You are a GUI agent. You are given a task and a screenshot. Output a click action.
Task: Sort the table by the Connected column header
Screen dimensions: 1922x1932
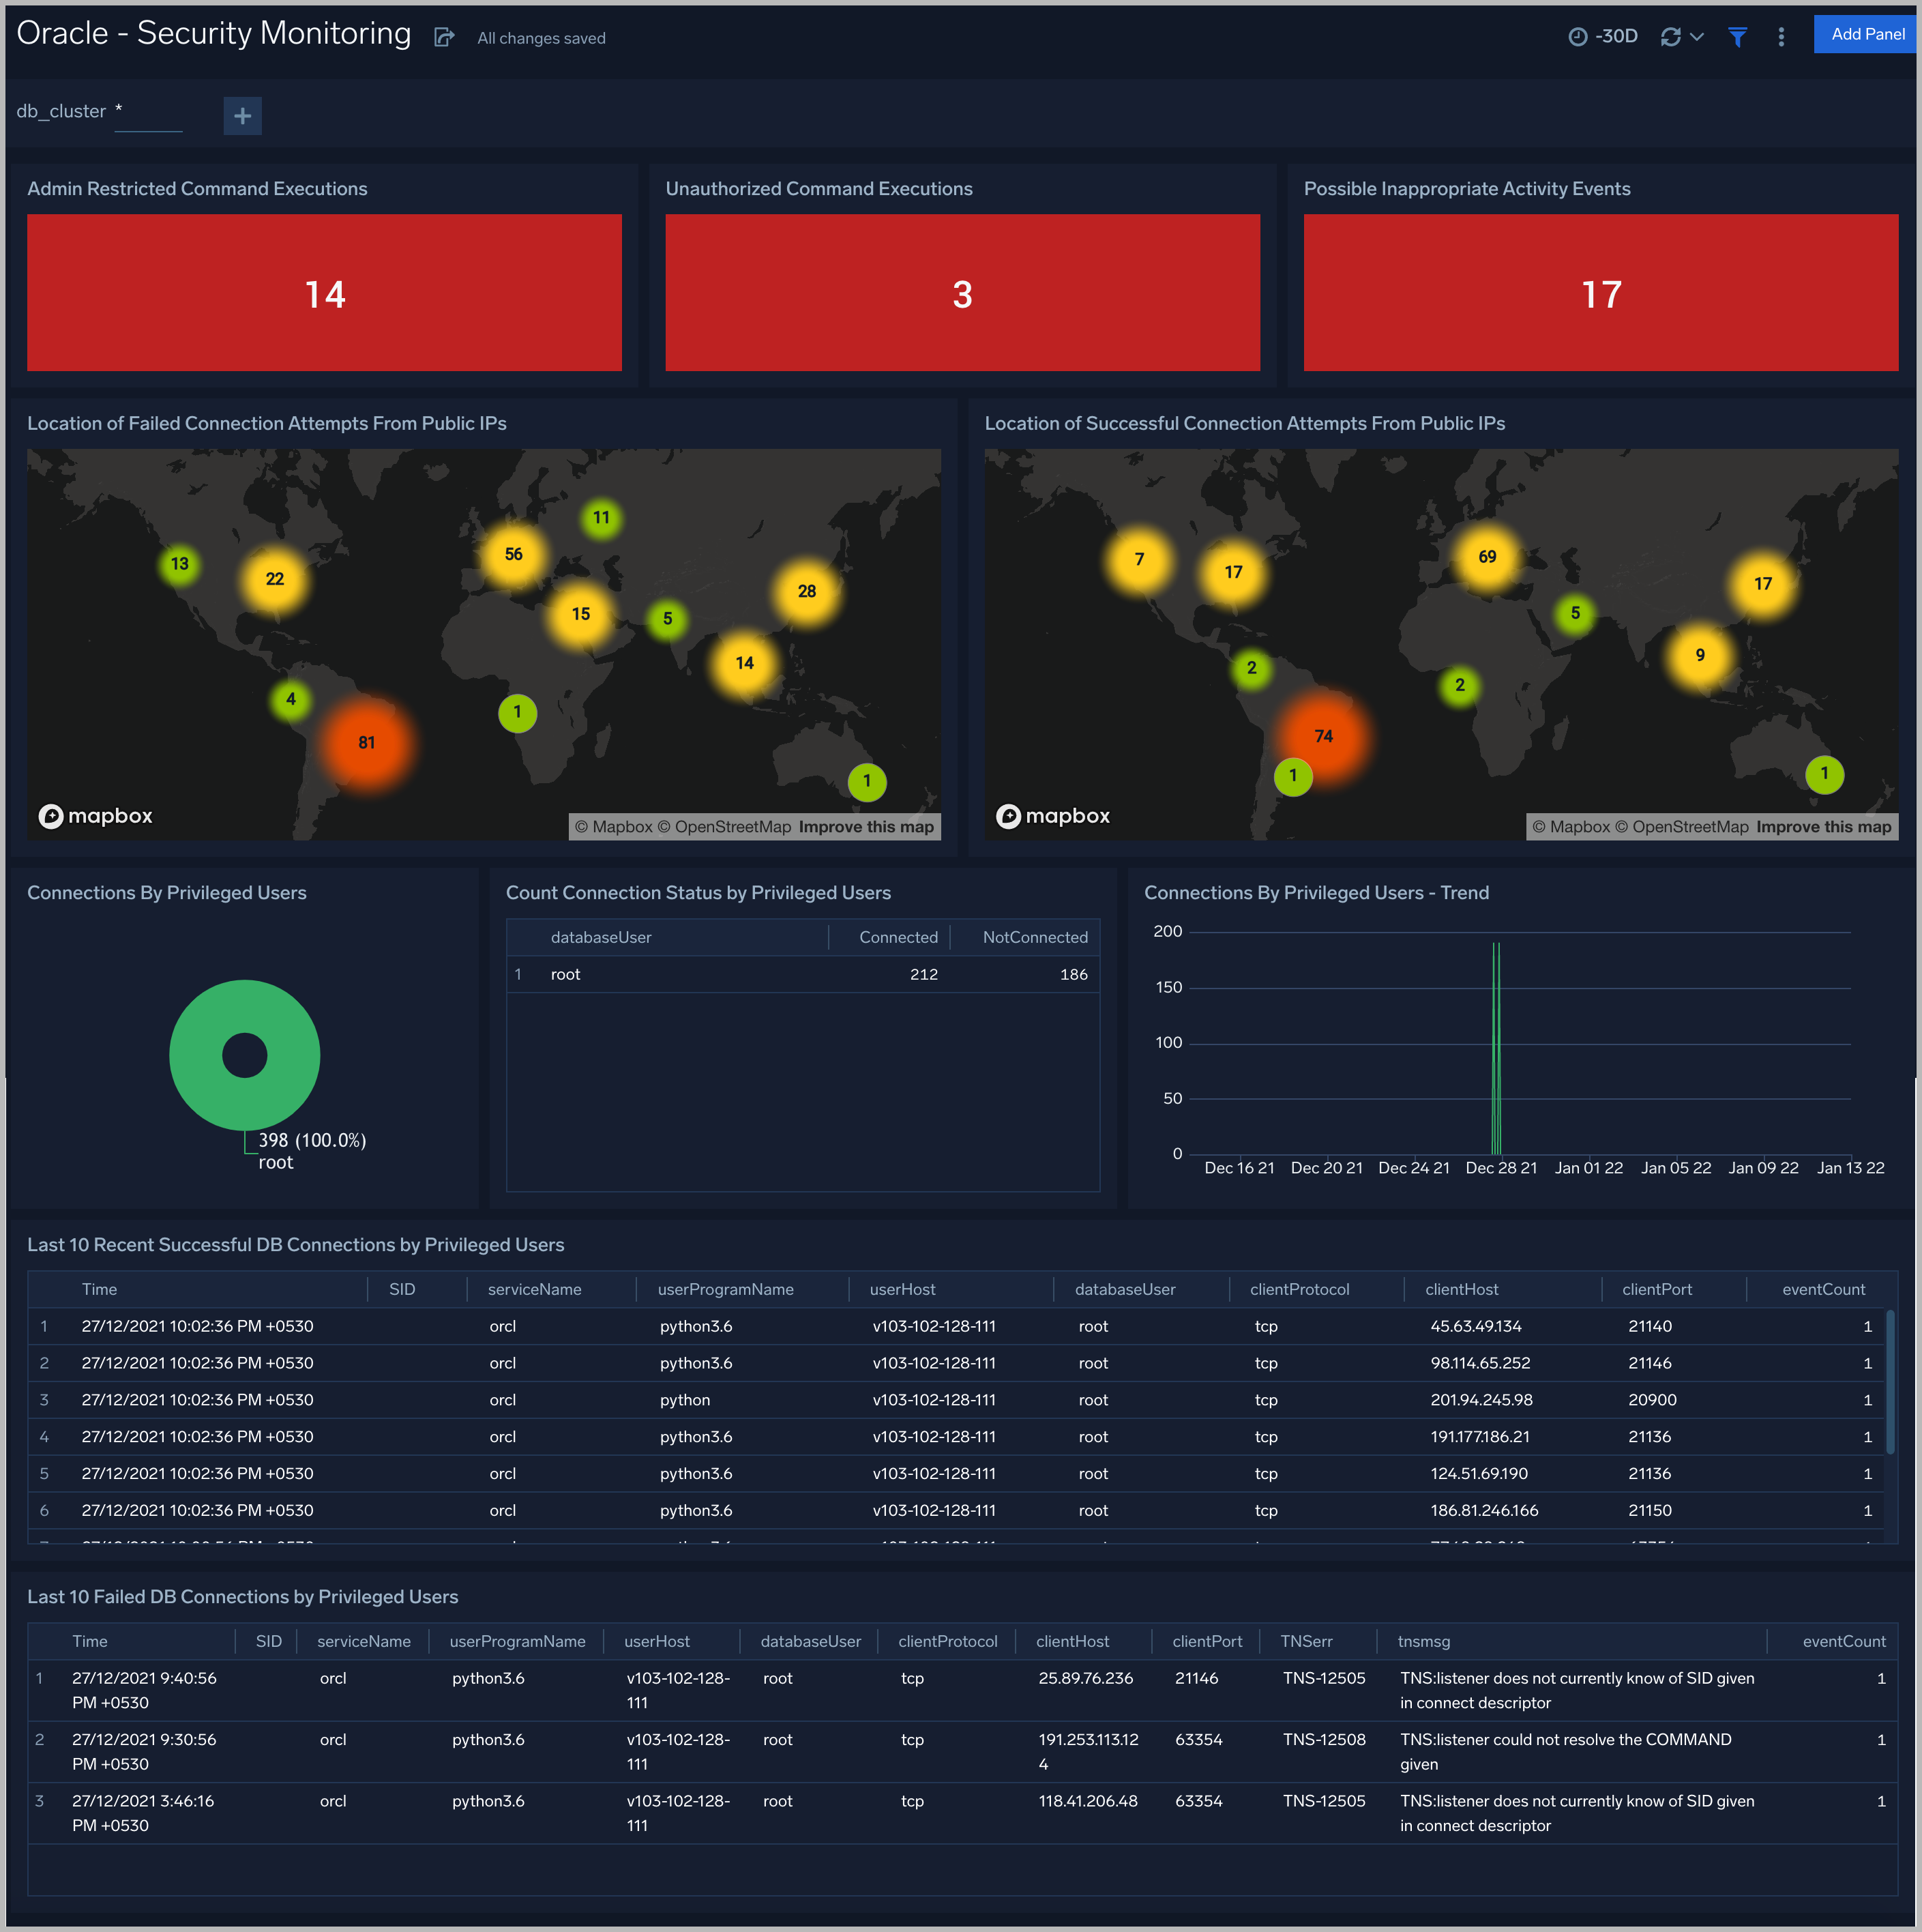point(898,937)
